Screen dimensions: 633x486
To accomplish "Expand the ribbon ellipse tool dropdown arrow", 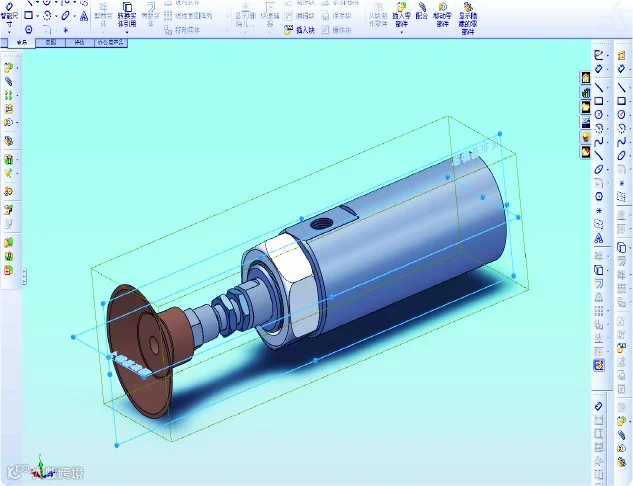I will 74,16.
